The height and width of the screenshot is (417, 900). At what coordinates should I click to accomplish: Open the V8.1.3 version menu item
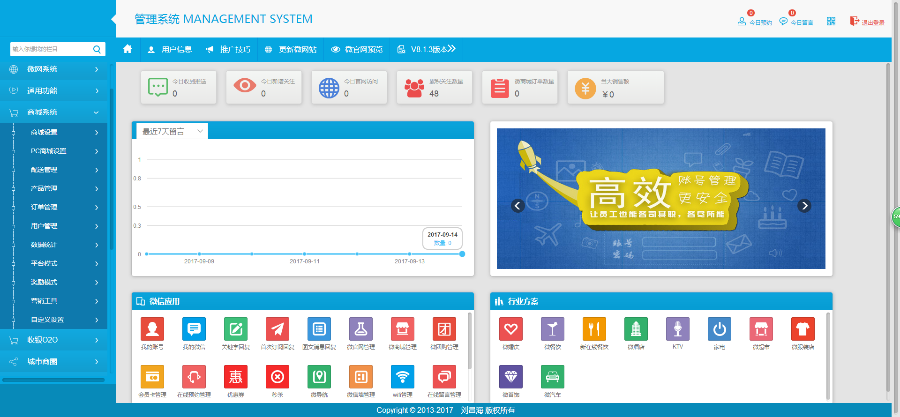(x=426, y=49)
